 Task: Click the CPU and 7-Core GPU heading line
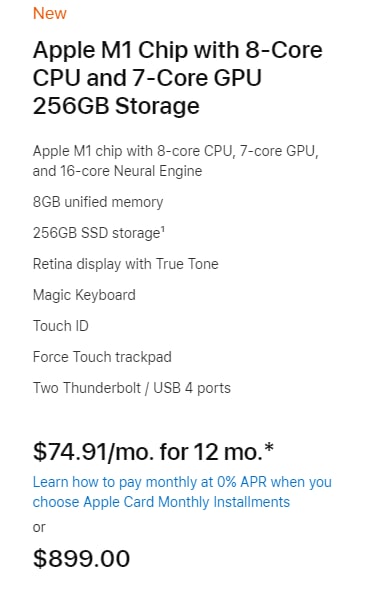tap(147, 78)
